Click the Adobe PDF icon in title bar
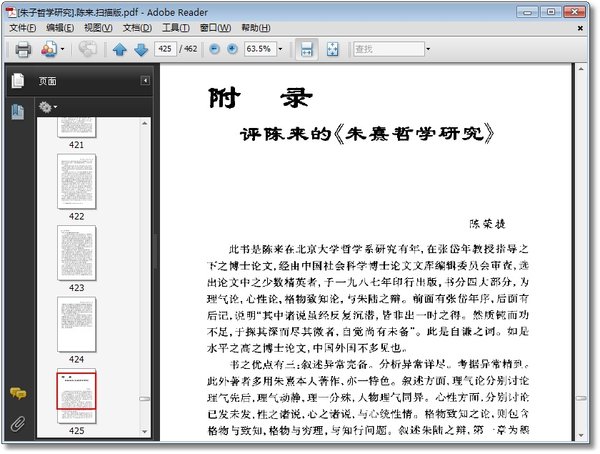 click(x=12, y=12)
